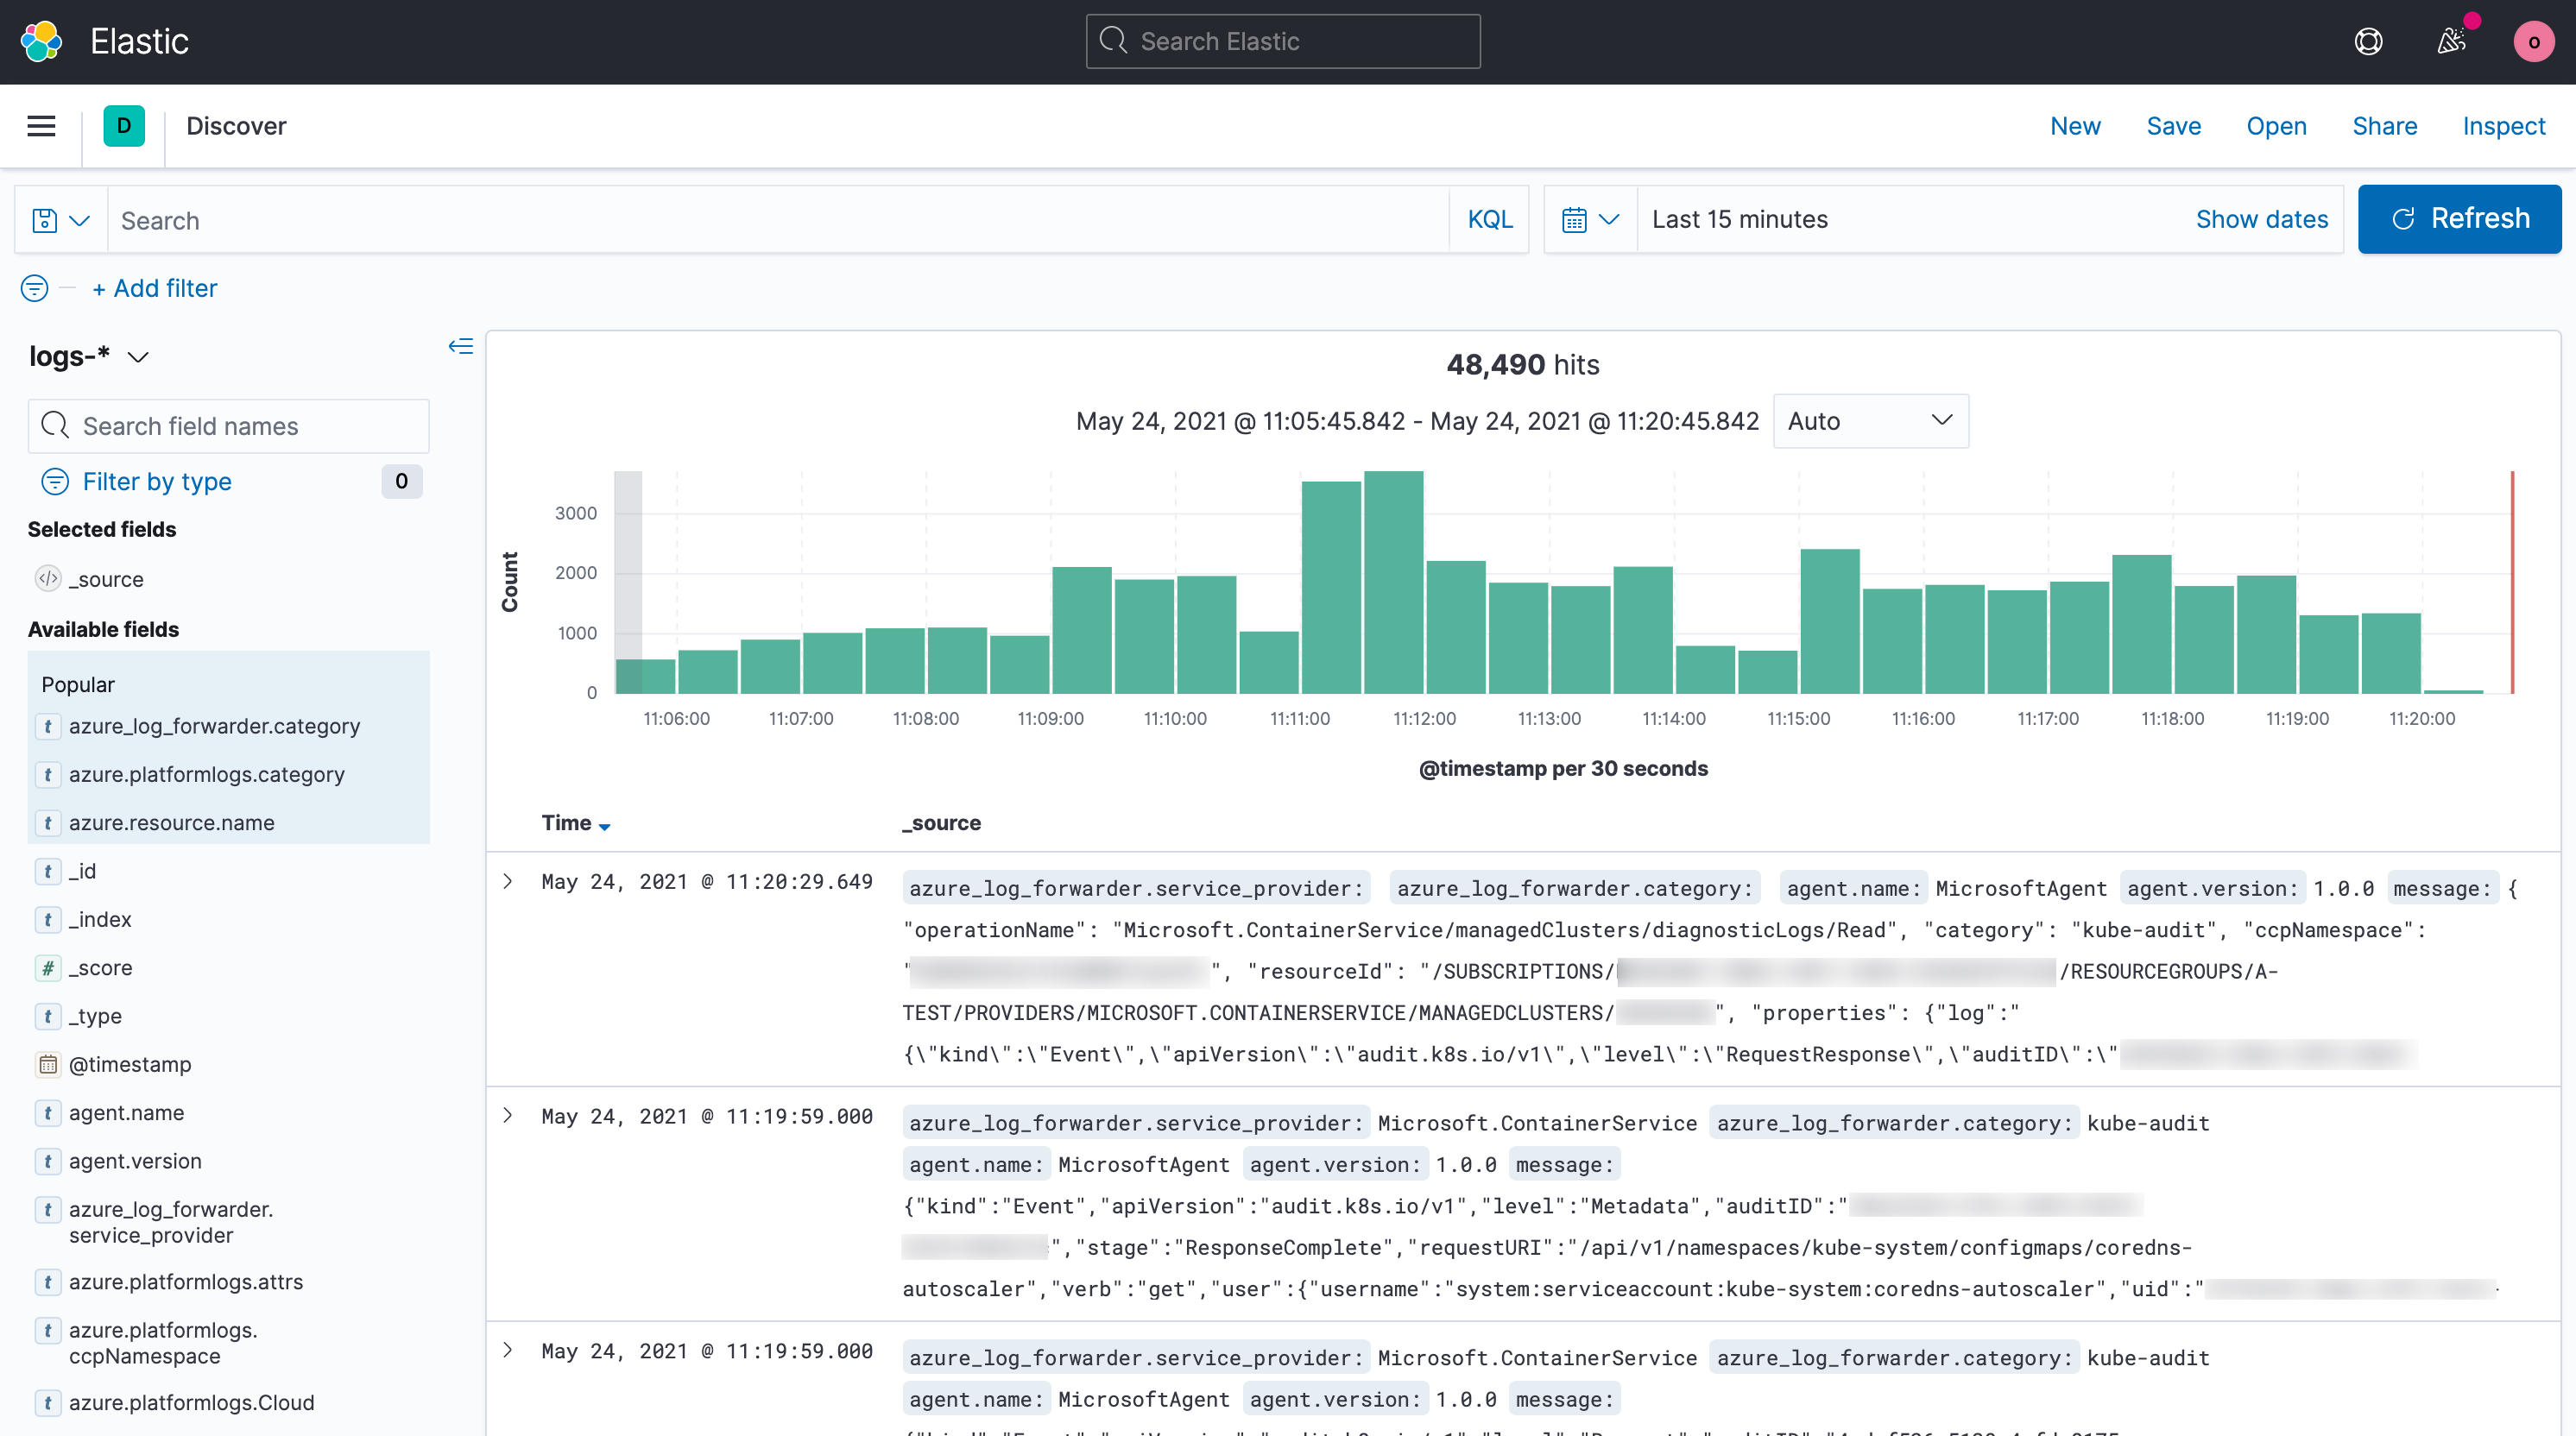This screenshot has width=2576, height=1436.
Task: Click the hamburger menu icon
Action: point(41,125)
